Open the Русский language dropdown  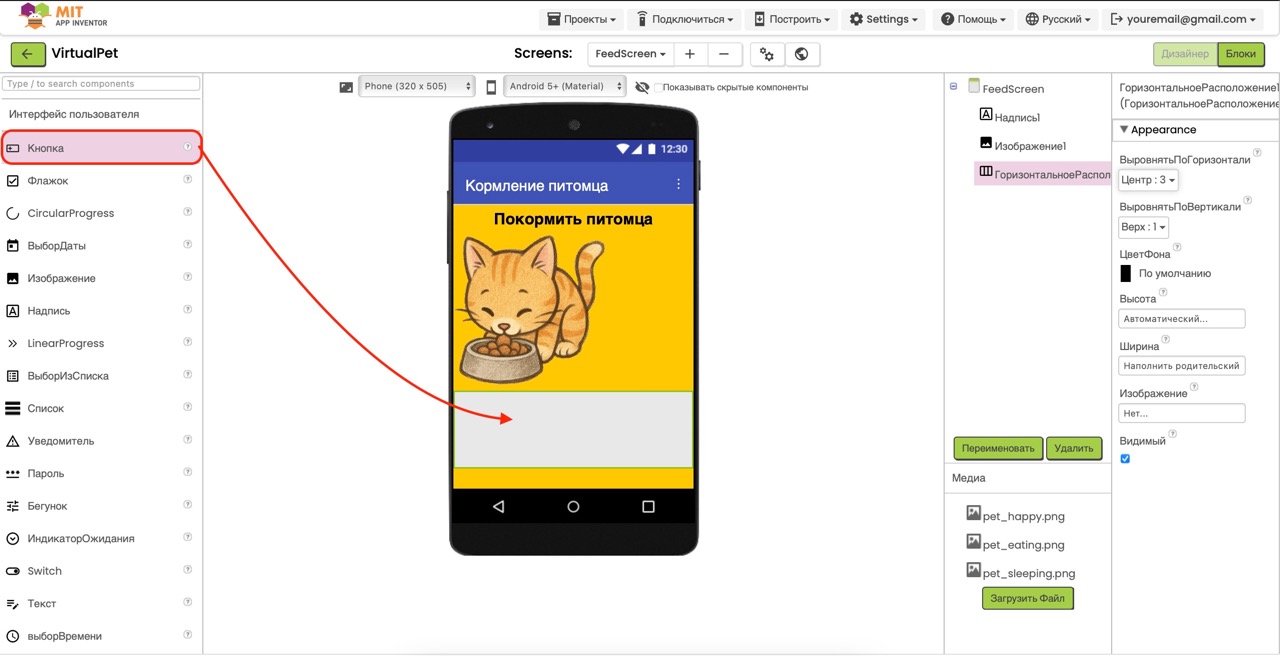(x=1058, y=19)
